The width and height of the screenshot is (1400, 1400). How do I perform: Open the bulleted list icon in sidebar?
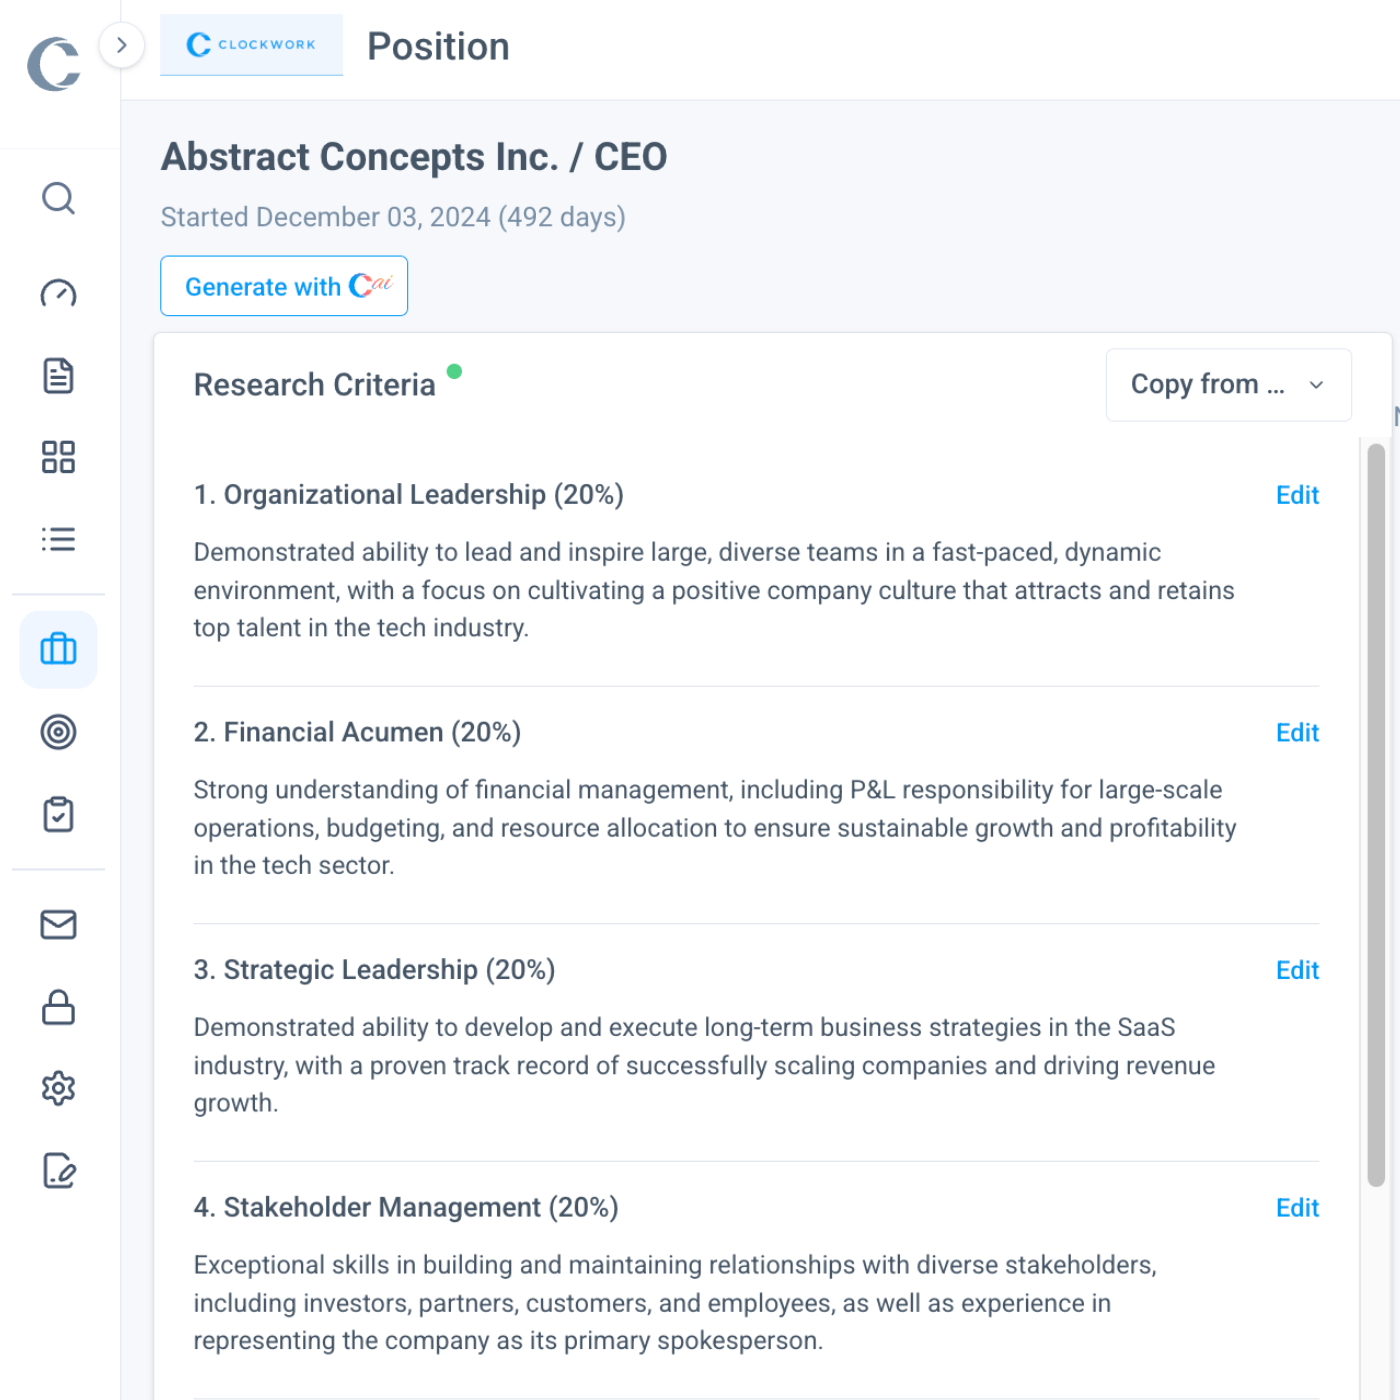[x=58, y=539]
